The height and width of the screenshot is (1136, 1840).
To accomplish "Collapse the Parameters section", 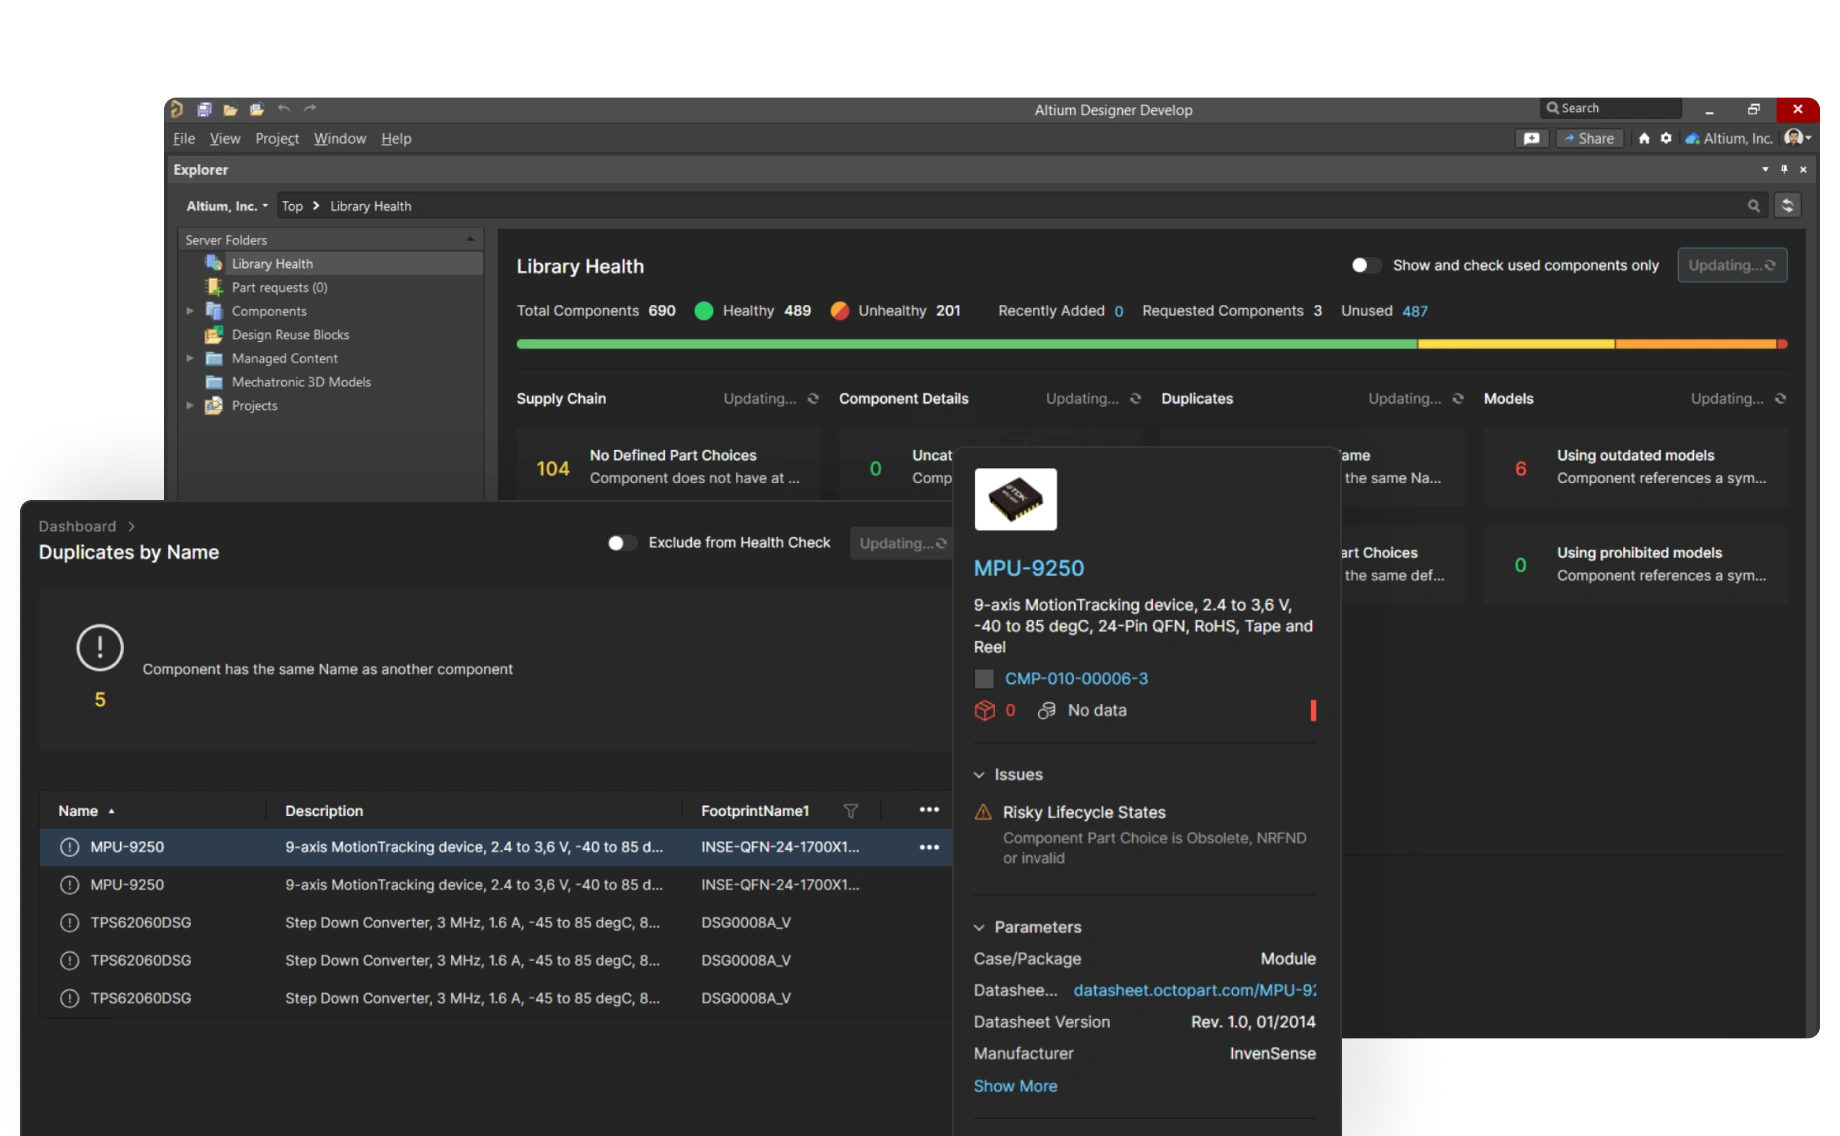I will pos(980,927).
